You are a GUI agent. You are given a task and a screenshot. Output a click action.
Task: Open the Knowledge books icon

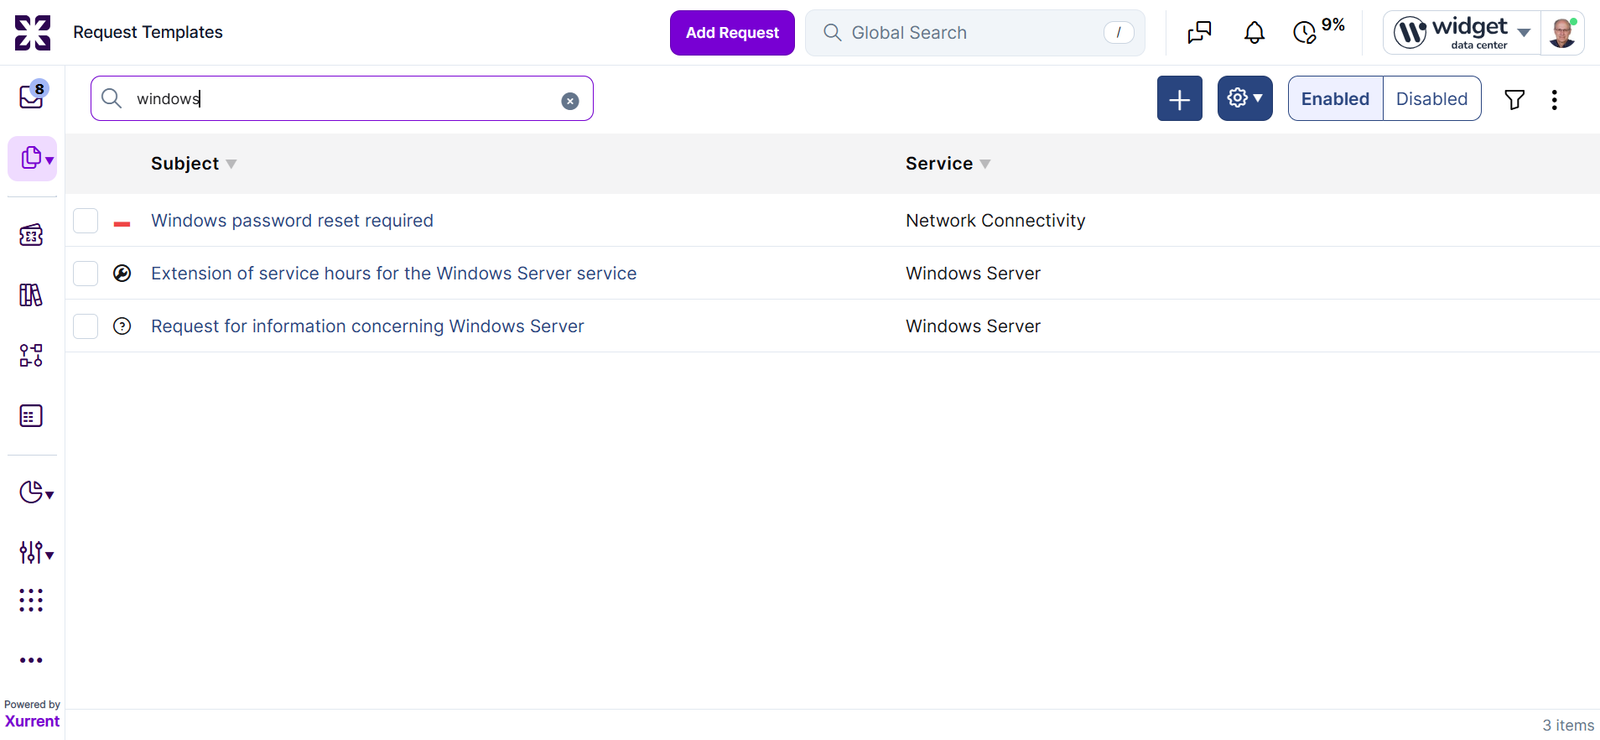pyautogui.click(x=31, y=295)
